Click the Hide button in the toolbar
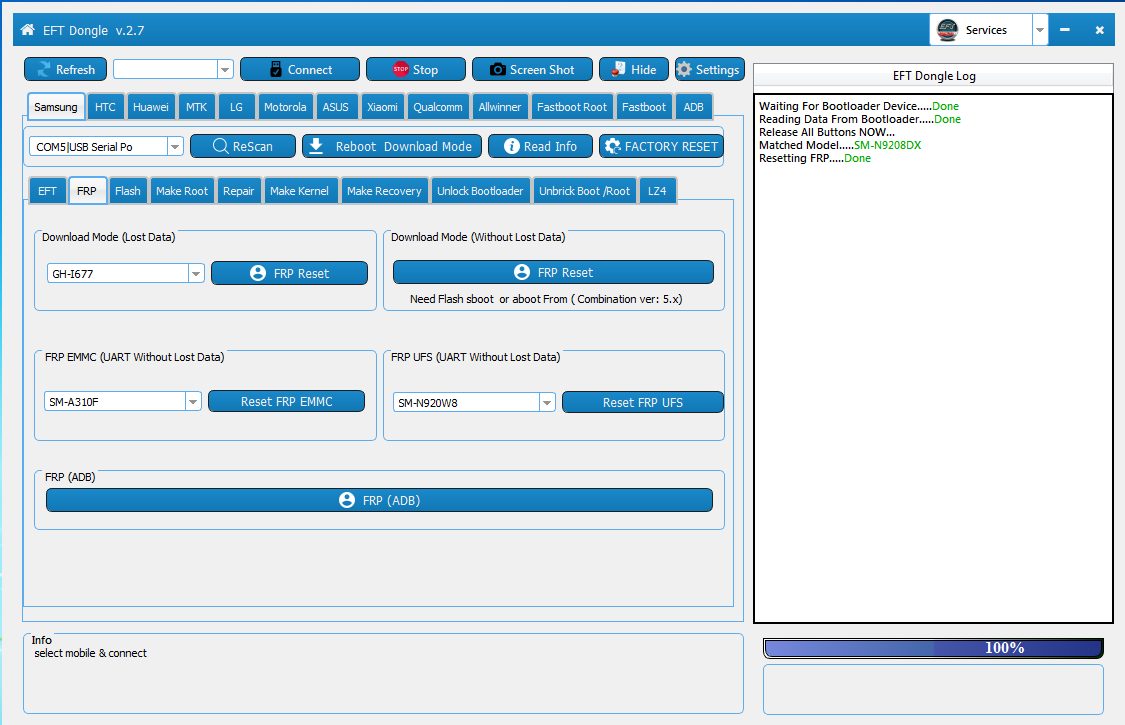Image resolution: width=1125 pixels, height=725 pixels. point(633,69)
